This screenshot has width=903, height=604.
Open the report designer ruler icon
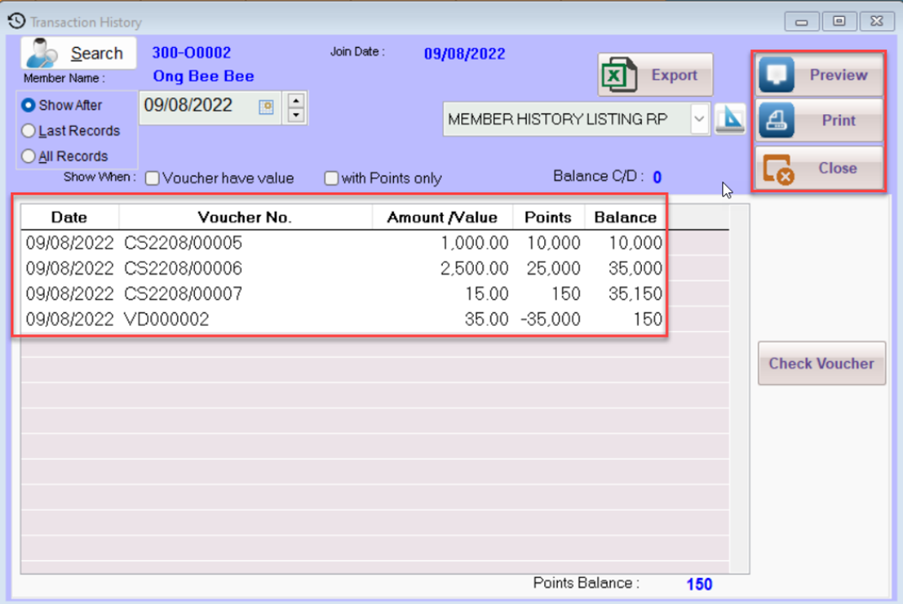click(x=731, y=119)
